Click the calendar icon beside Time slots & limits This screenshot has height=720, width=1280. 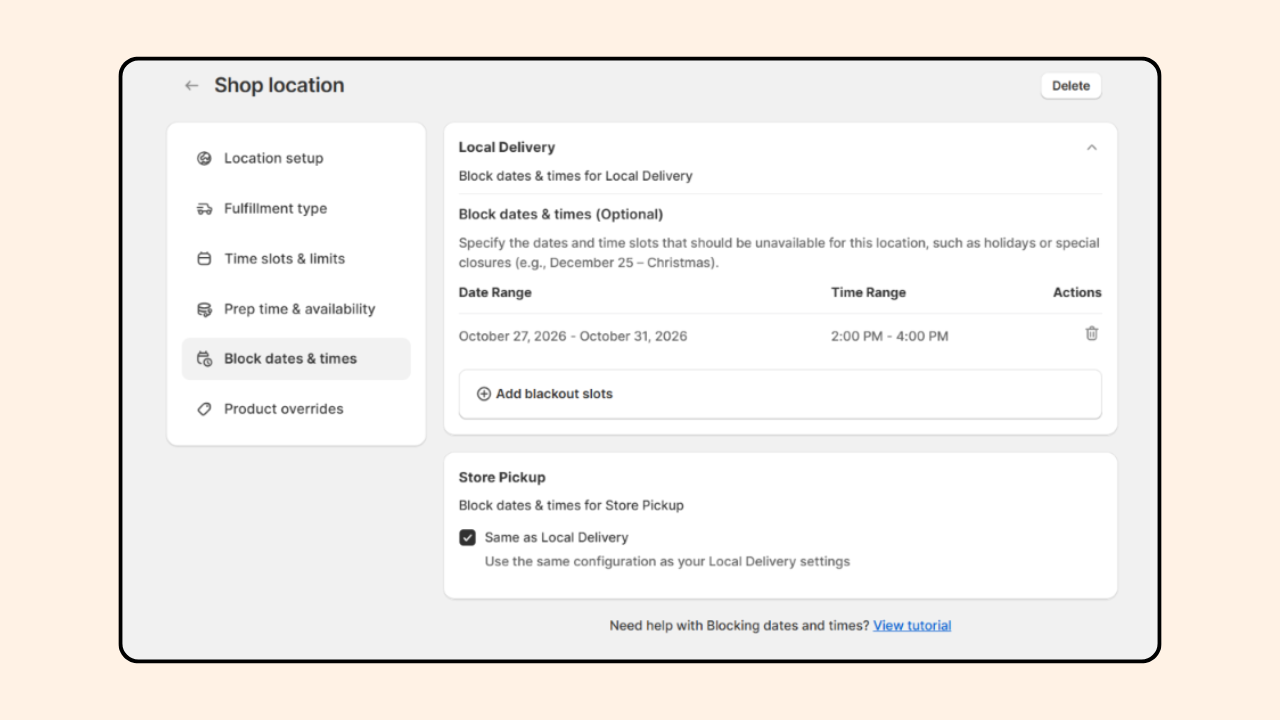coord(204,259)
